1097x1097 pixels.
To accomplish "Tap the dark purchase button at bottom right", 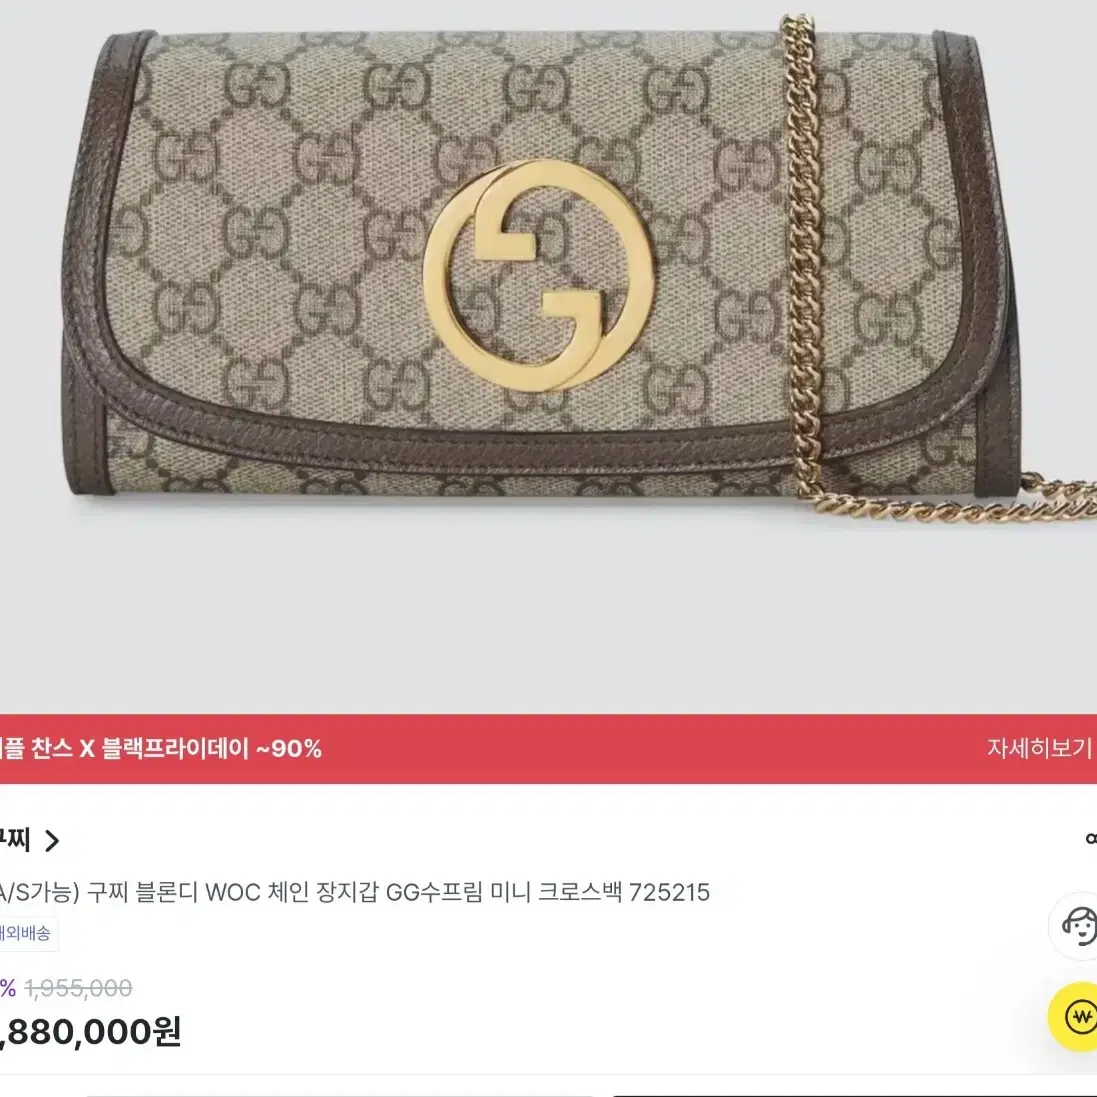I will click(854, 1094).
